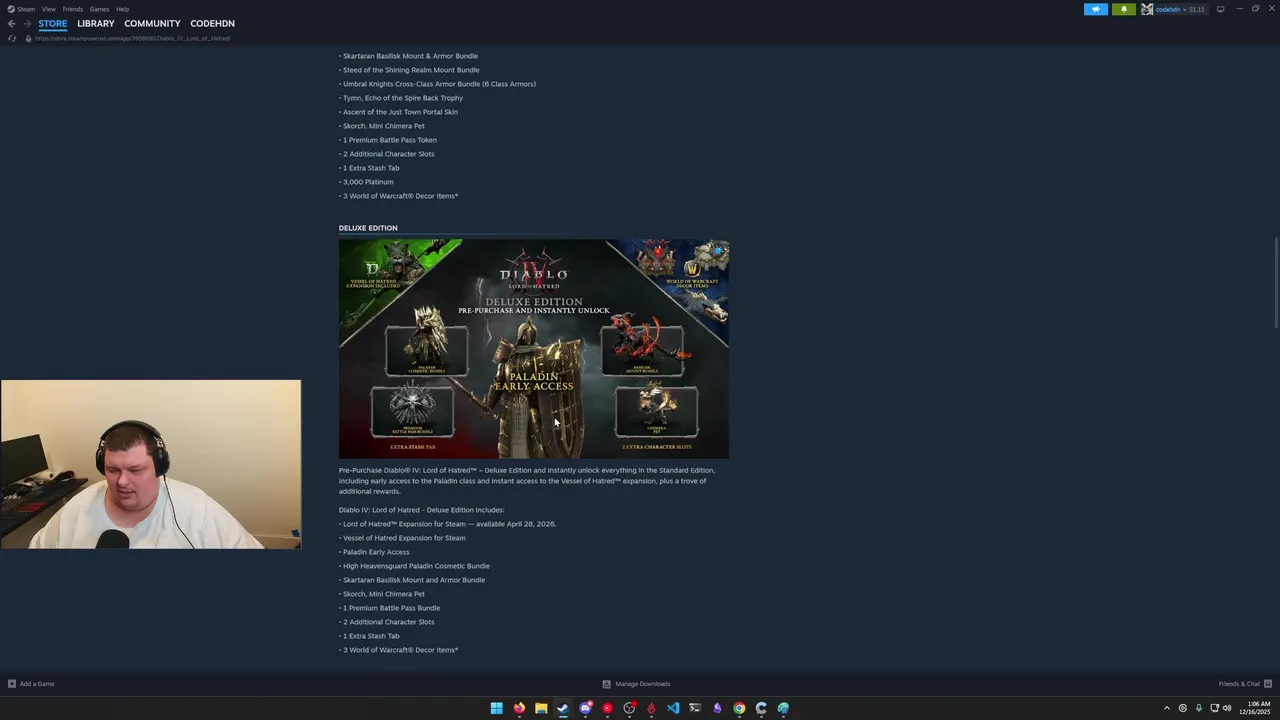1280x720 pixels.
Task: Click the Friends & Chat label
Action: 1239,684
